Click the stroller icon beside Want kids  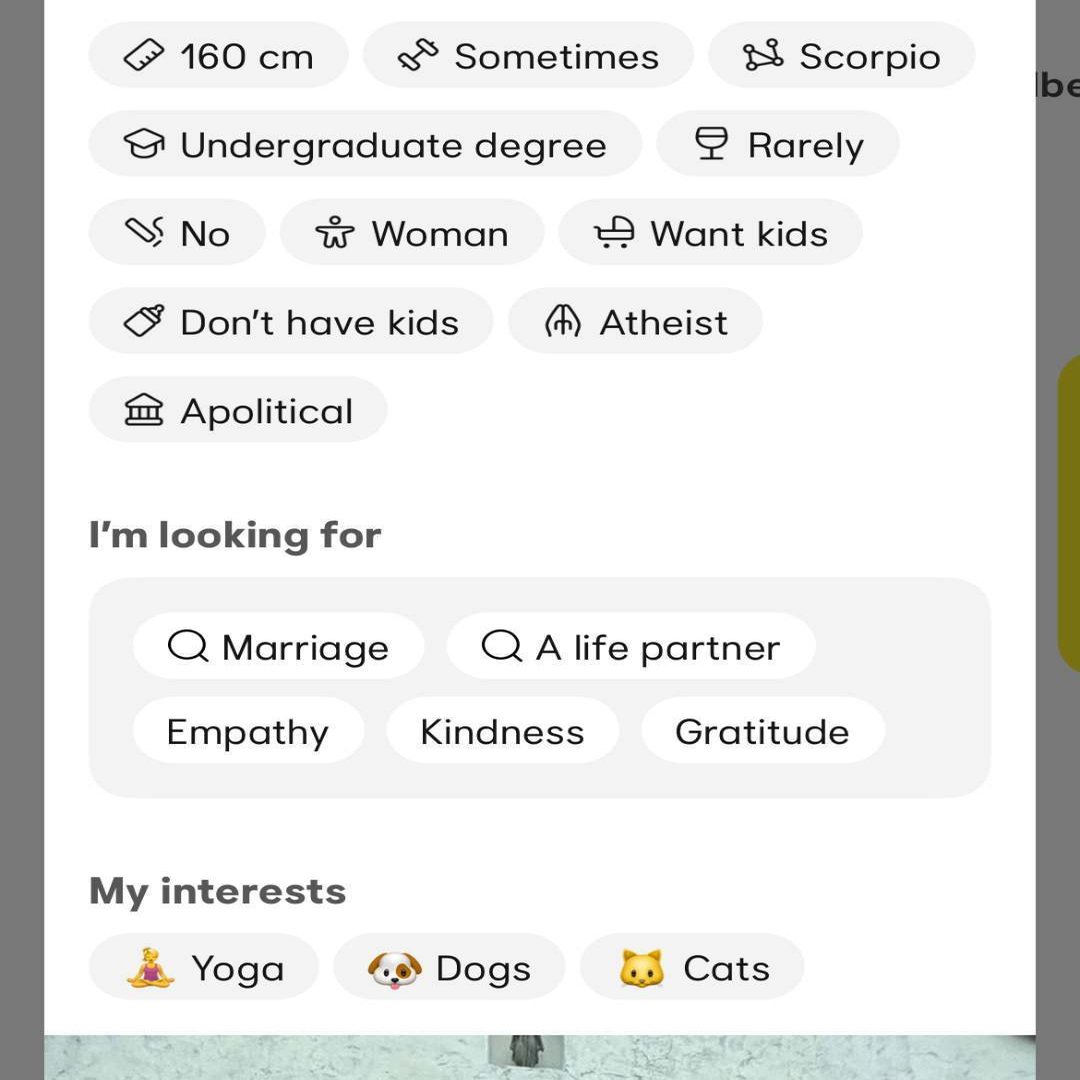click(x=614, y=233)
